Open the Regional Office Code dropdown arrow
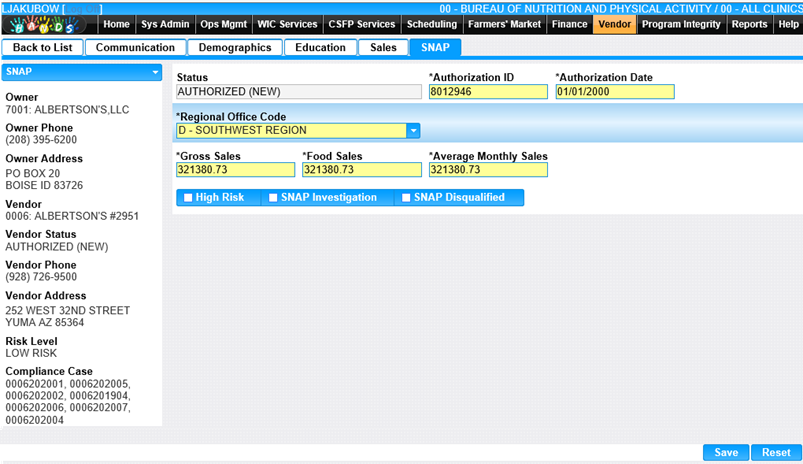Image resolution: width=803 pixels, height=464 pixels. pos(413,131)
